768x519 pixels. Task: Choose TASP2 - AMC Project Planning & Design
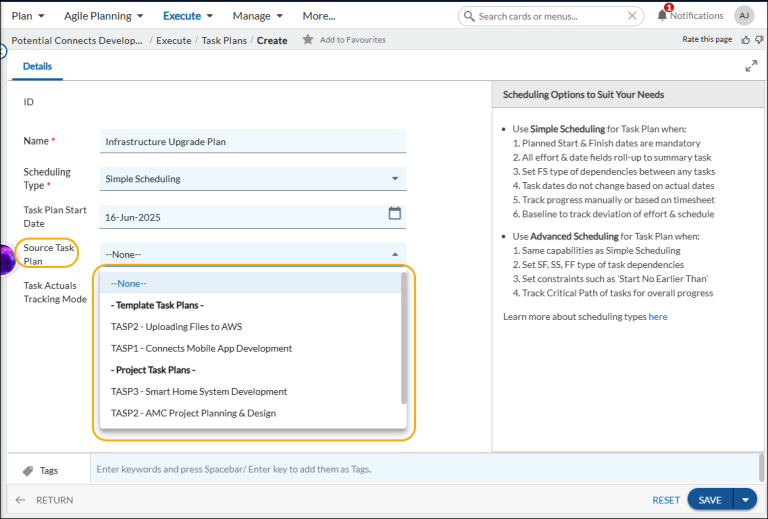(x=251, y=413)
